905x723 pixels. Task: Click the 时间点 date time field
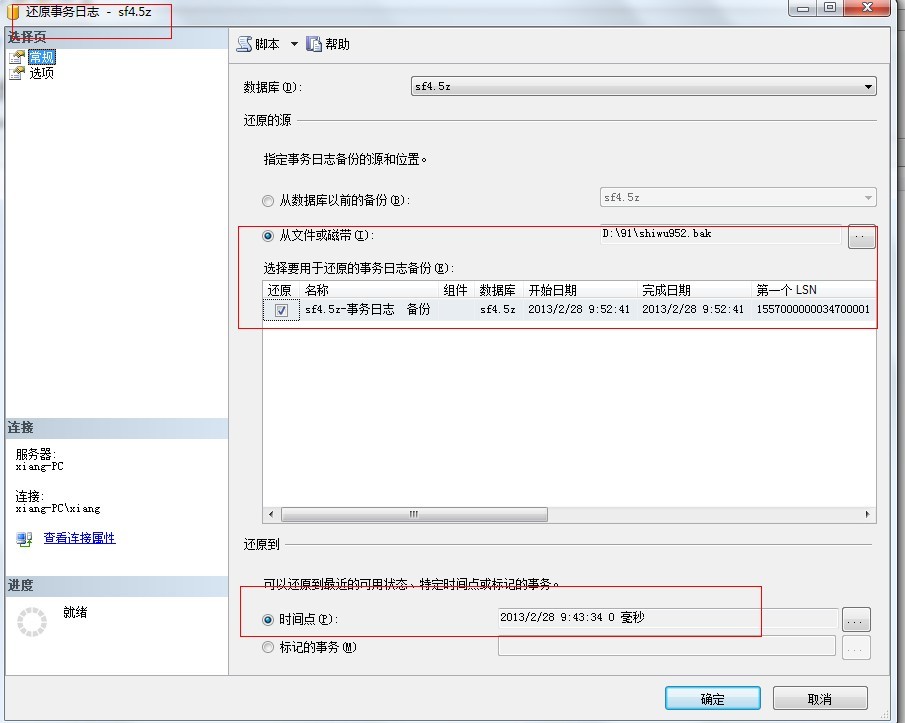coord(667,617)
